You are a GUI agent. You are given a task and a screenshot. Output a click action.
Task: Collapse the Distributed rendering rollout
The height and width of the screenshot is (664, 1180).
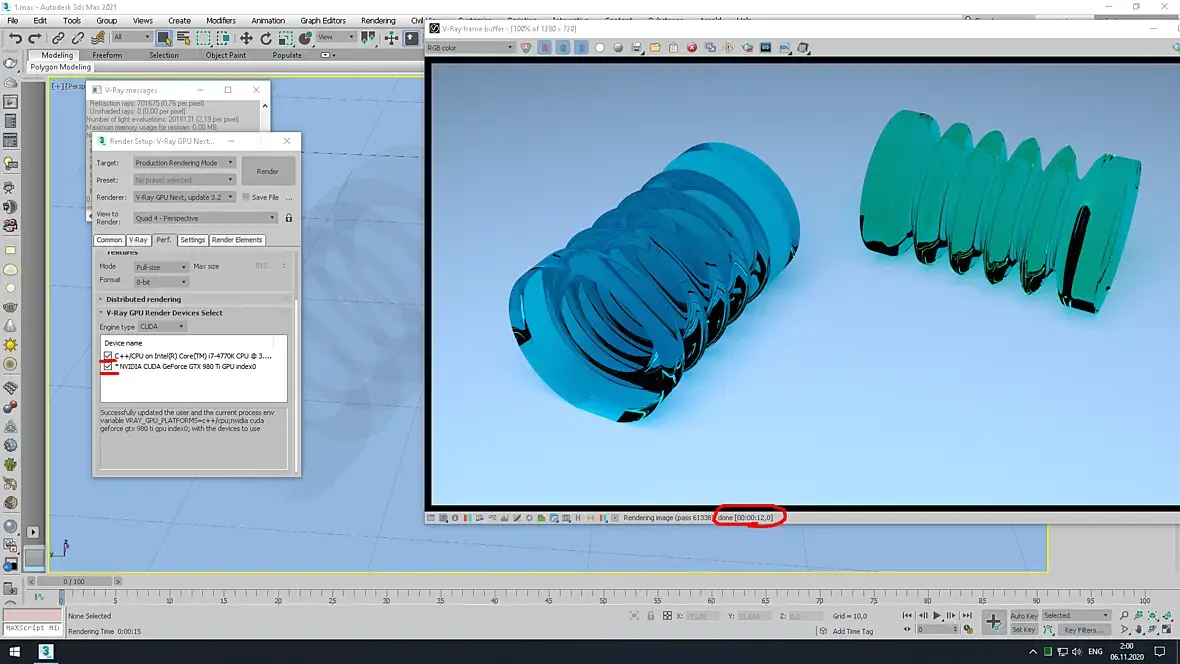(143, 299)
